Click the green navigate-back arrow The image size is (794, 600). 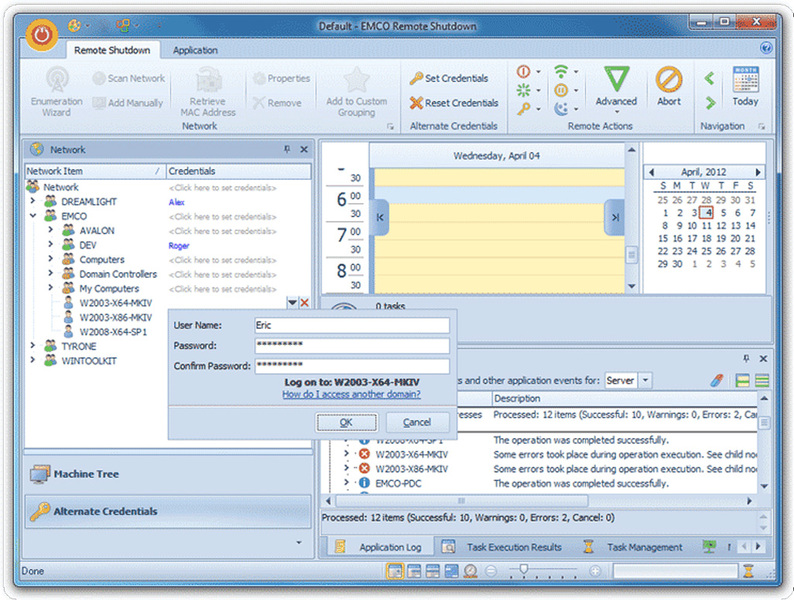click(709, 78)
